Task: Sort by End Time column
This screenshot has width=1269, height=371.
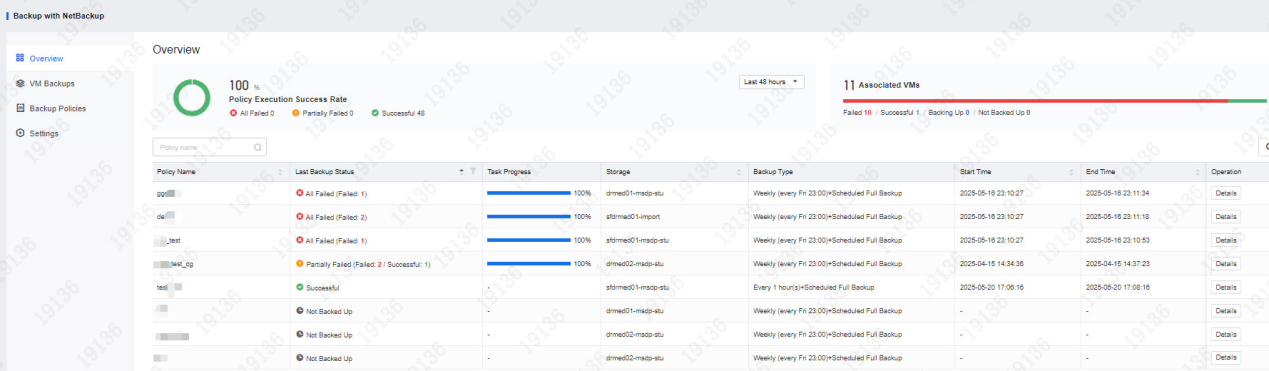Action: (x=1198, y=172)
